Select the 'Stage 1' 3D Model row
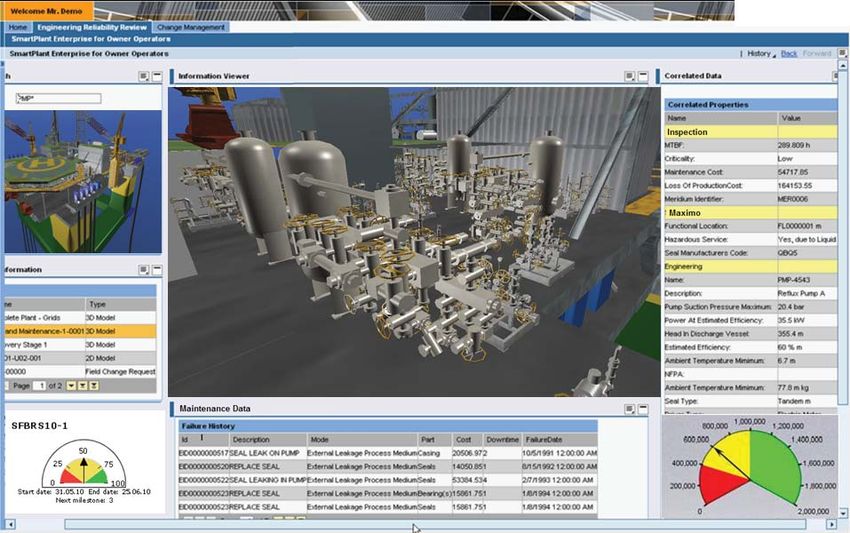The width and height of the screenshot is (850, 533). [x=80, y=345]
